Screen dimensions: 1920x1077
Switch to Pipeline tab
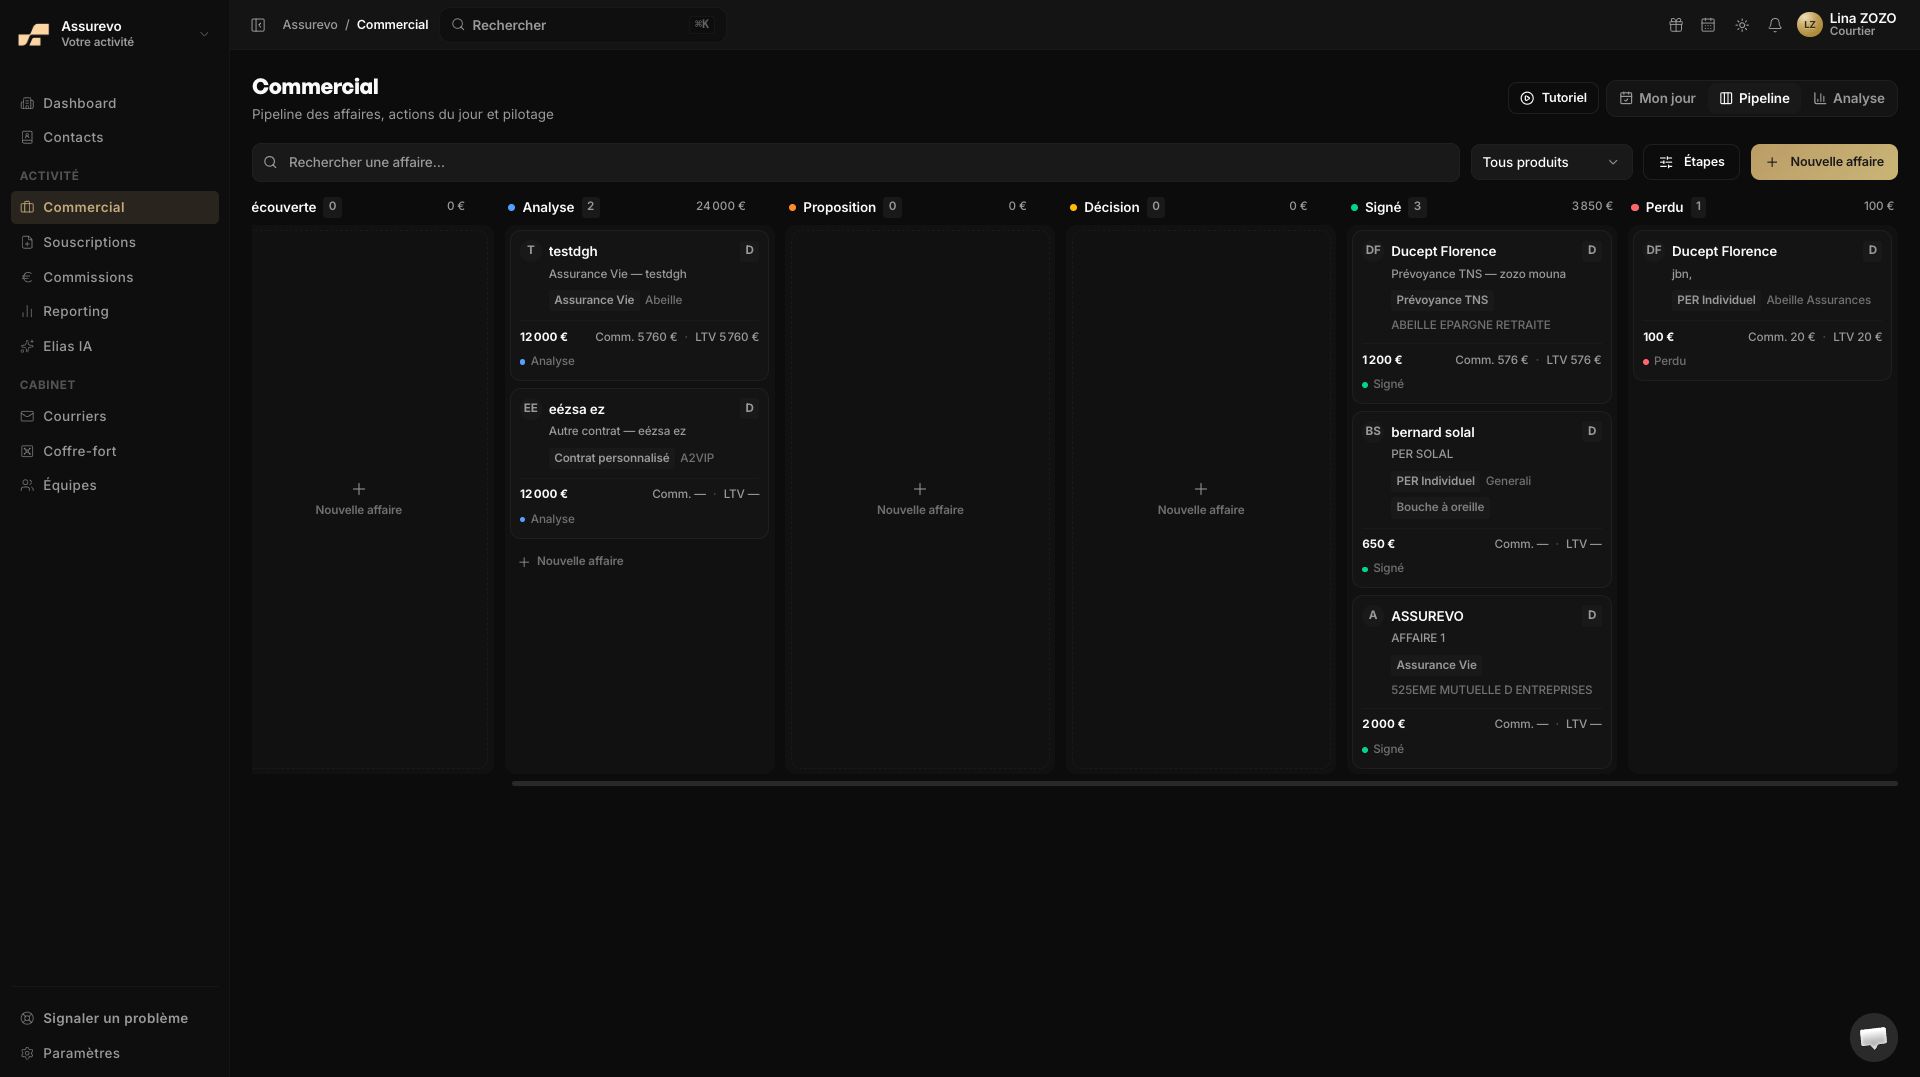coord(1754,98)
